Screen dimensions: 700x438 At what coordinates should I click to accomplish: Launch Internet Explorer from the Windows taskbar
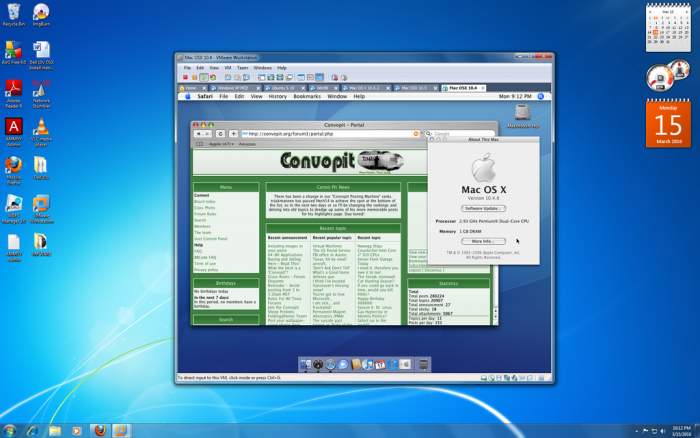click(x=32, y=431)
